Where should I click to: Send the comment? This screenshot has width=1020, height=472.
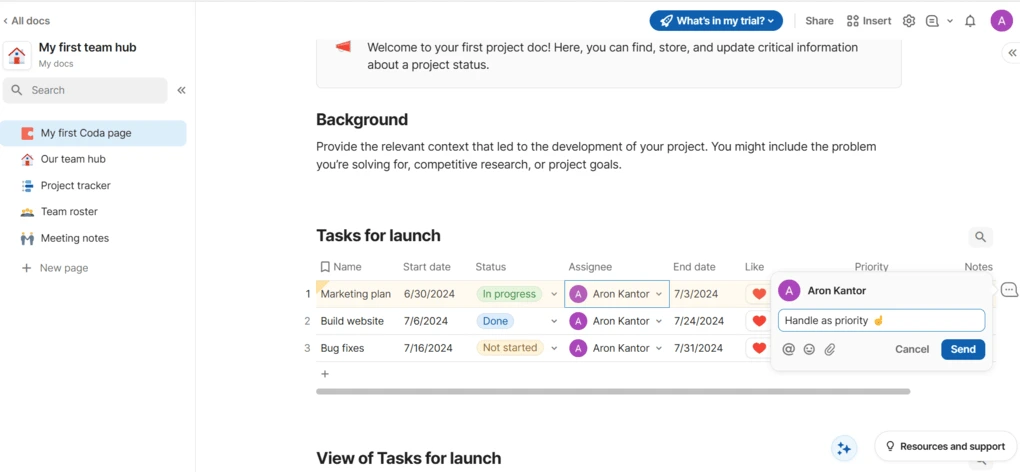coord(963,350)
